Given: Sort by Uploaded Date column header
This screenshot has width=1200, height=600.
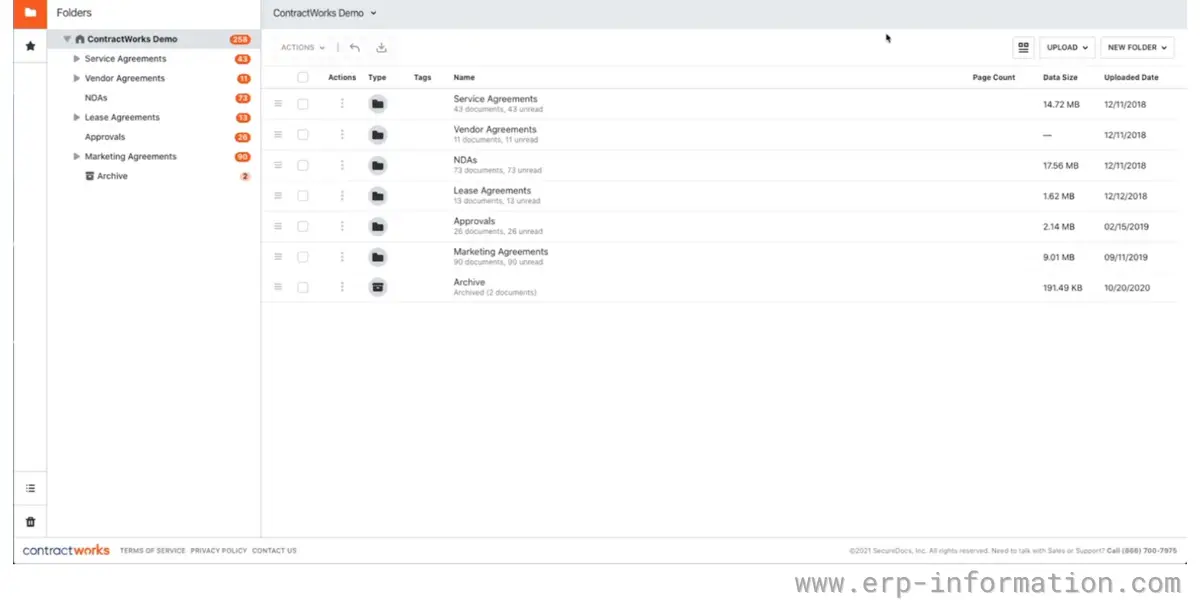Looking at the screenshot, I should (1131, 77).
